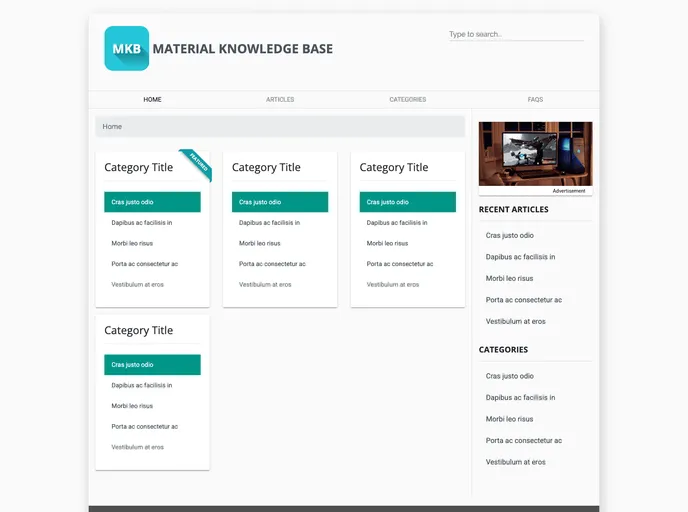Click the Home breadcrumb link
Viewport: 688px width, 512px height.
(x=112, y=126)
